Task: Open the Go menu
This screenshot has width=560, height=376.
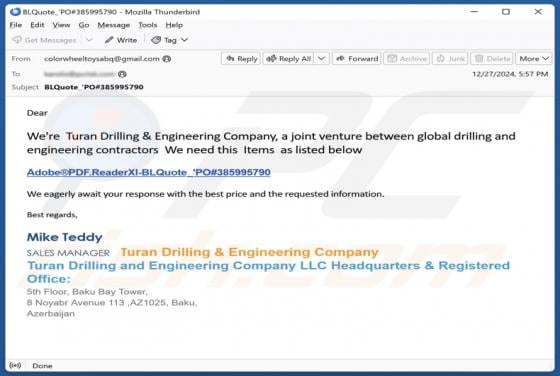Action: (84, 25)
